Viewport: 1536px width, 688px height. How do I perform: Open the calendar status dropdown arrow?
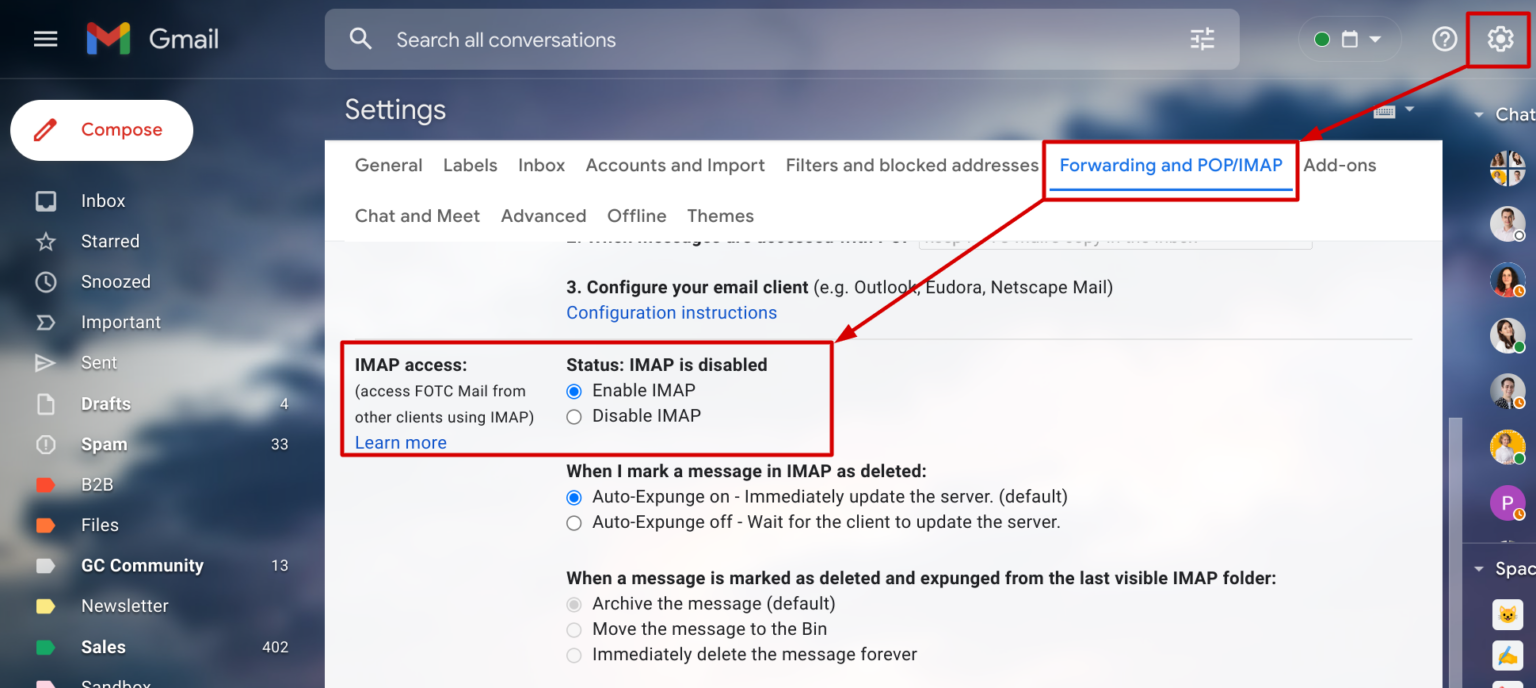(x=1372, y=39)
